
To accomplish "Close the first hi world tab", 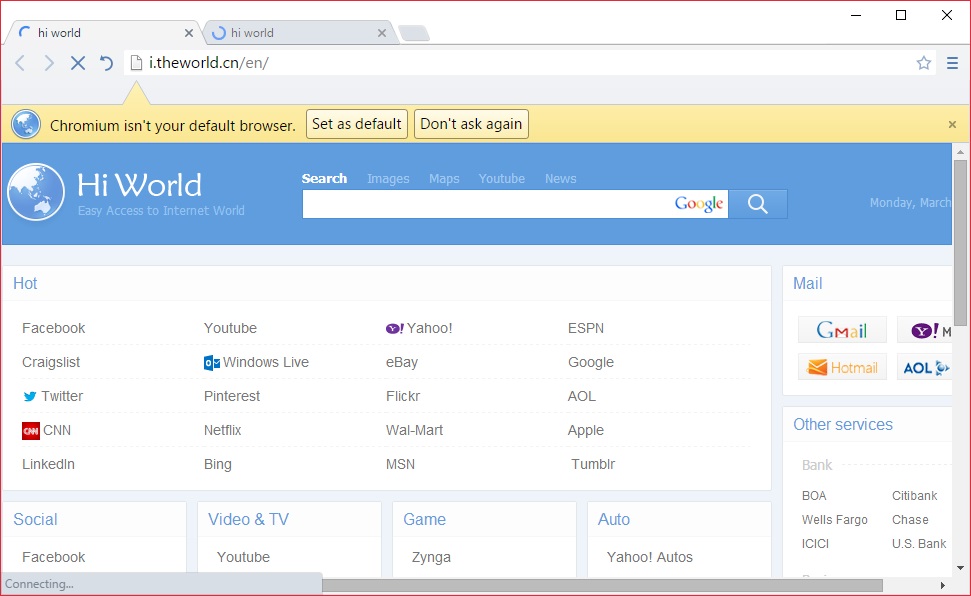I will tap(189, 33).
